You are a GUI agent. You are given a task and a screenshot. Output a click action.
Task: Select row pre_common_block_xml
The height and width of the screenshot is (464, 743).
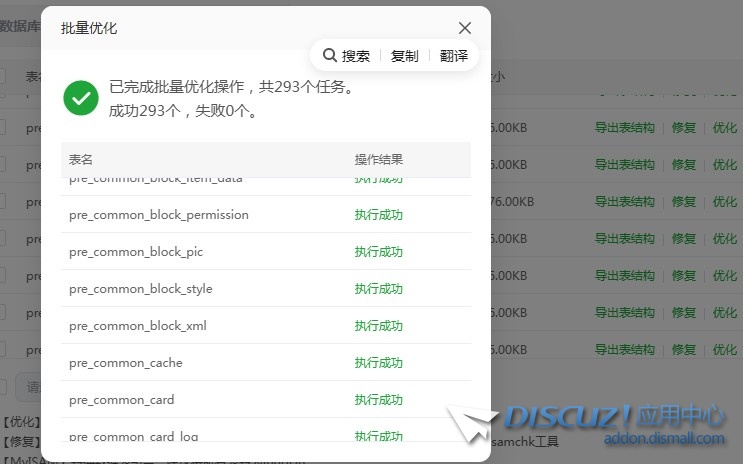266,326
